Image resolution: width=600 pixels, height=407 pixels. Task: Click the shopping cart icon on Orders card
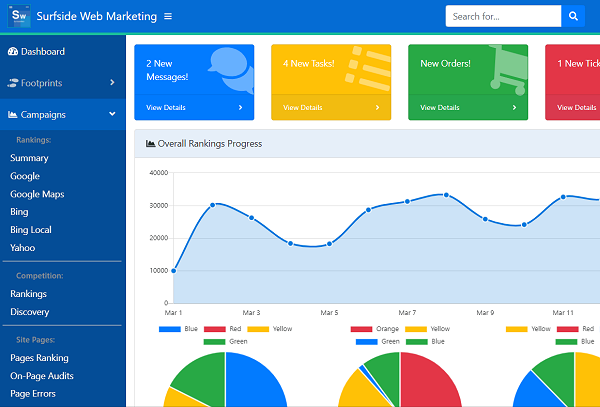click(x=508, y=70)
